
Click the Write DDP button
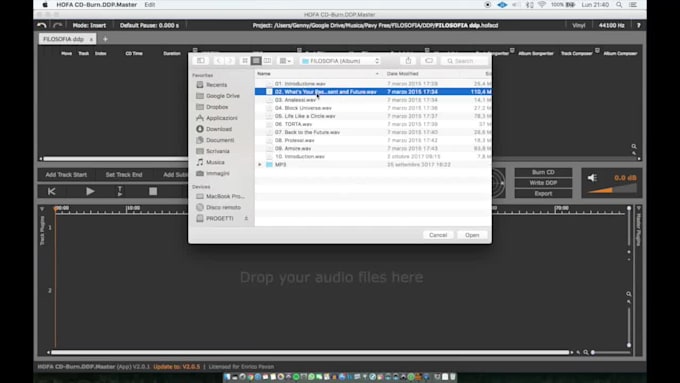click(x=543, y=183)
